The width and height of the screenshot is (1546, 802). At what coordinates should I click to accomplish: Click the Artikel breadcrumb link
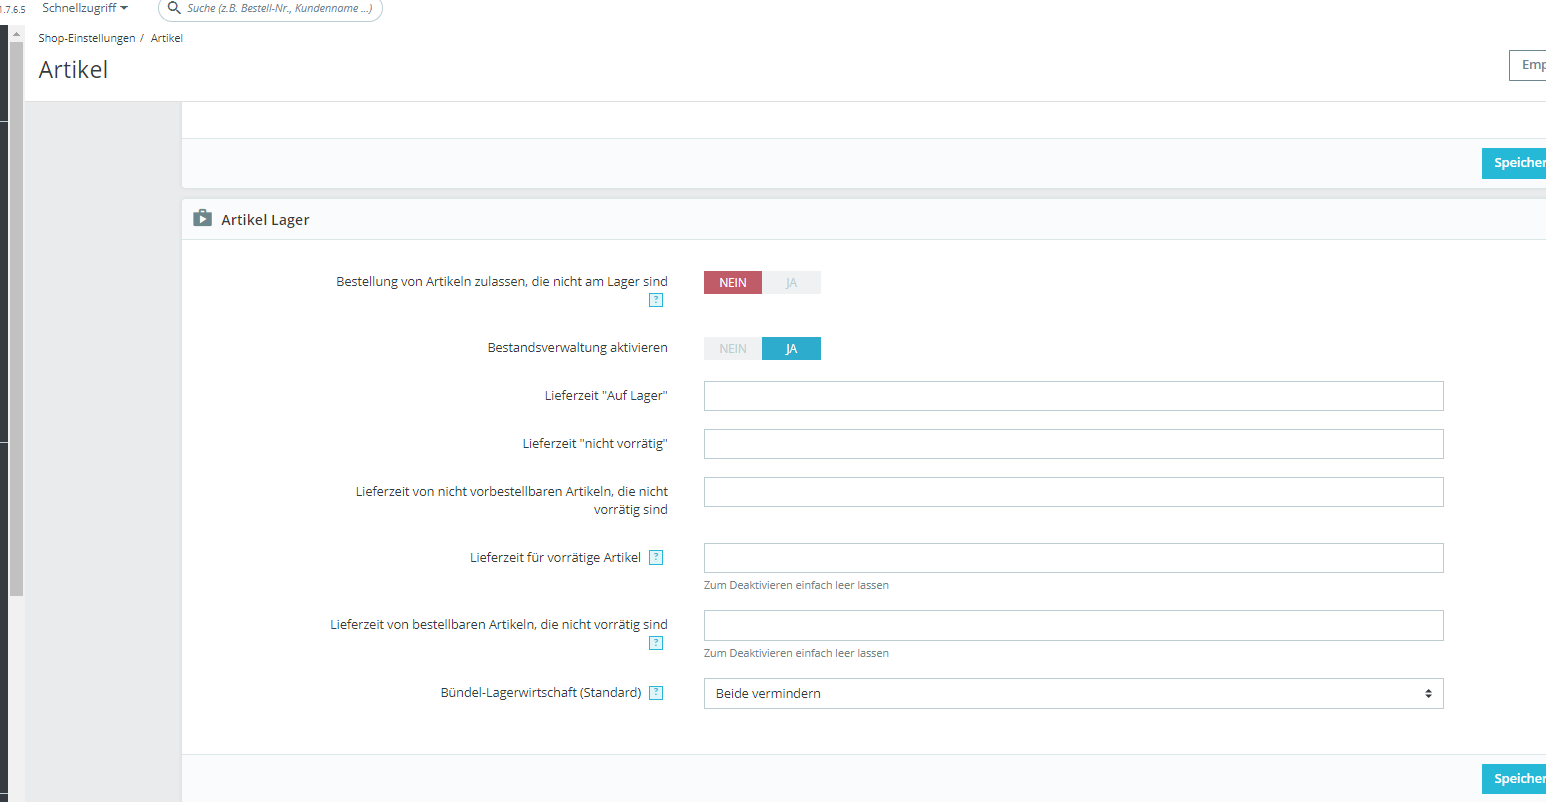click(167, 38)
